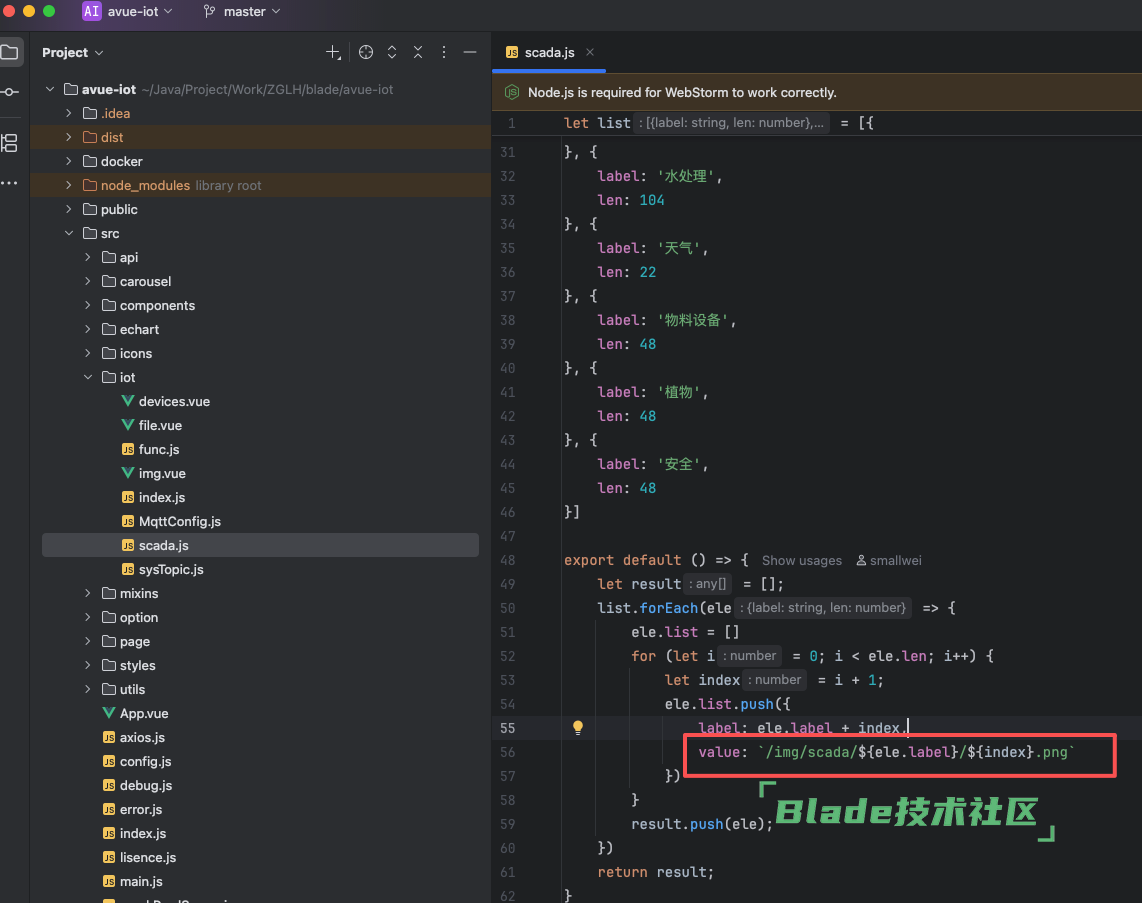This screenshot has width=1142, height=903.
Task: Open the Commit tool window icon in sidebar
Action: tap(10, 92)
